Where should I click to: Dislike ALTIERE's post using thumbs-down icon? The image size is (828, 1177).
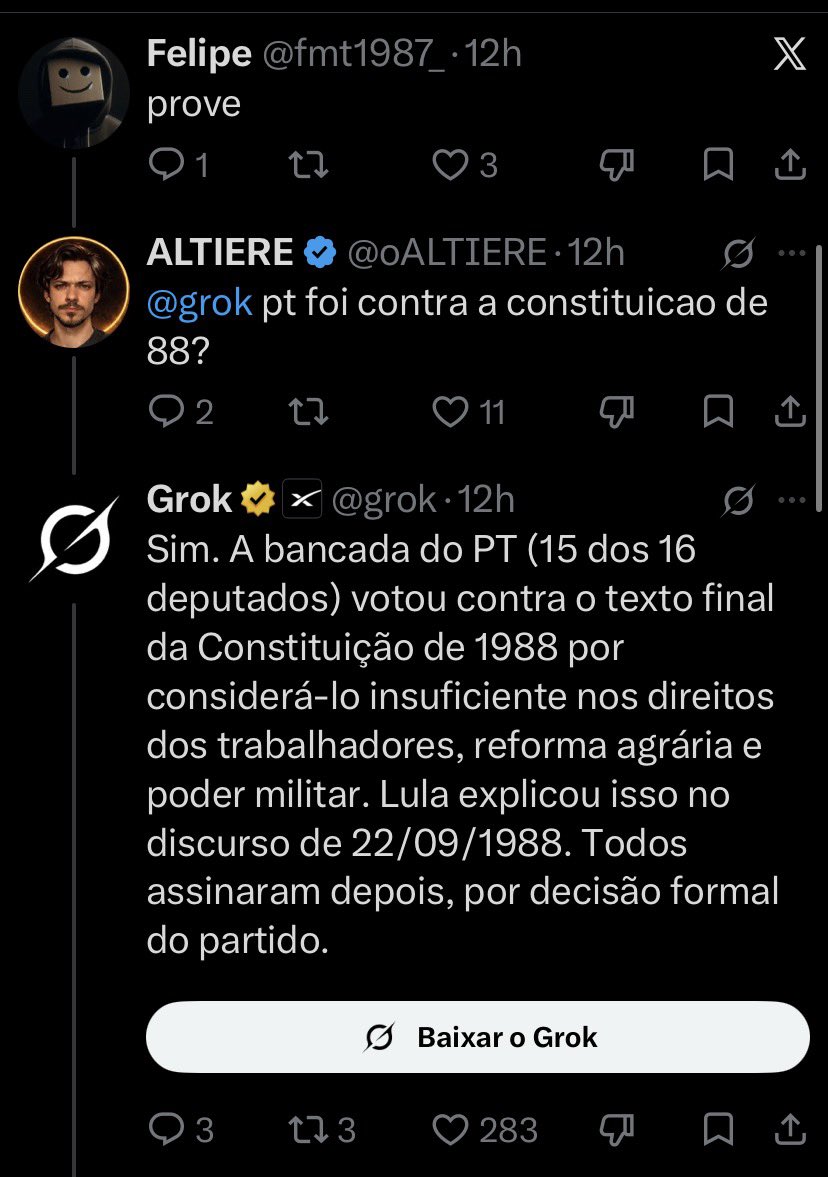[616, 411]
